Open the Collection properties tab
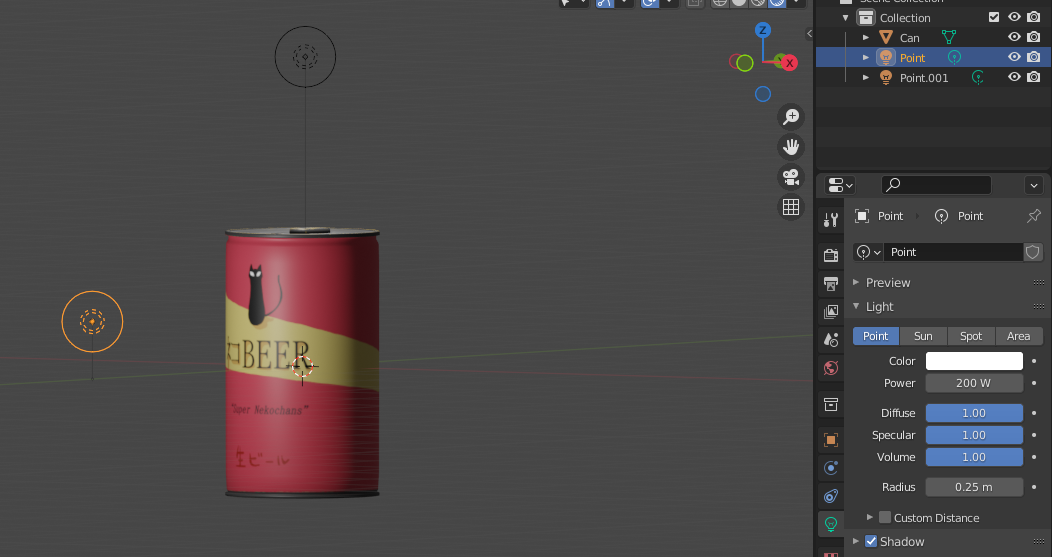The width and height of the screenshot is (1052, 557). (831, 405)
